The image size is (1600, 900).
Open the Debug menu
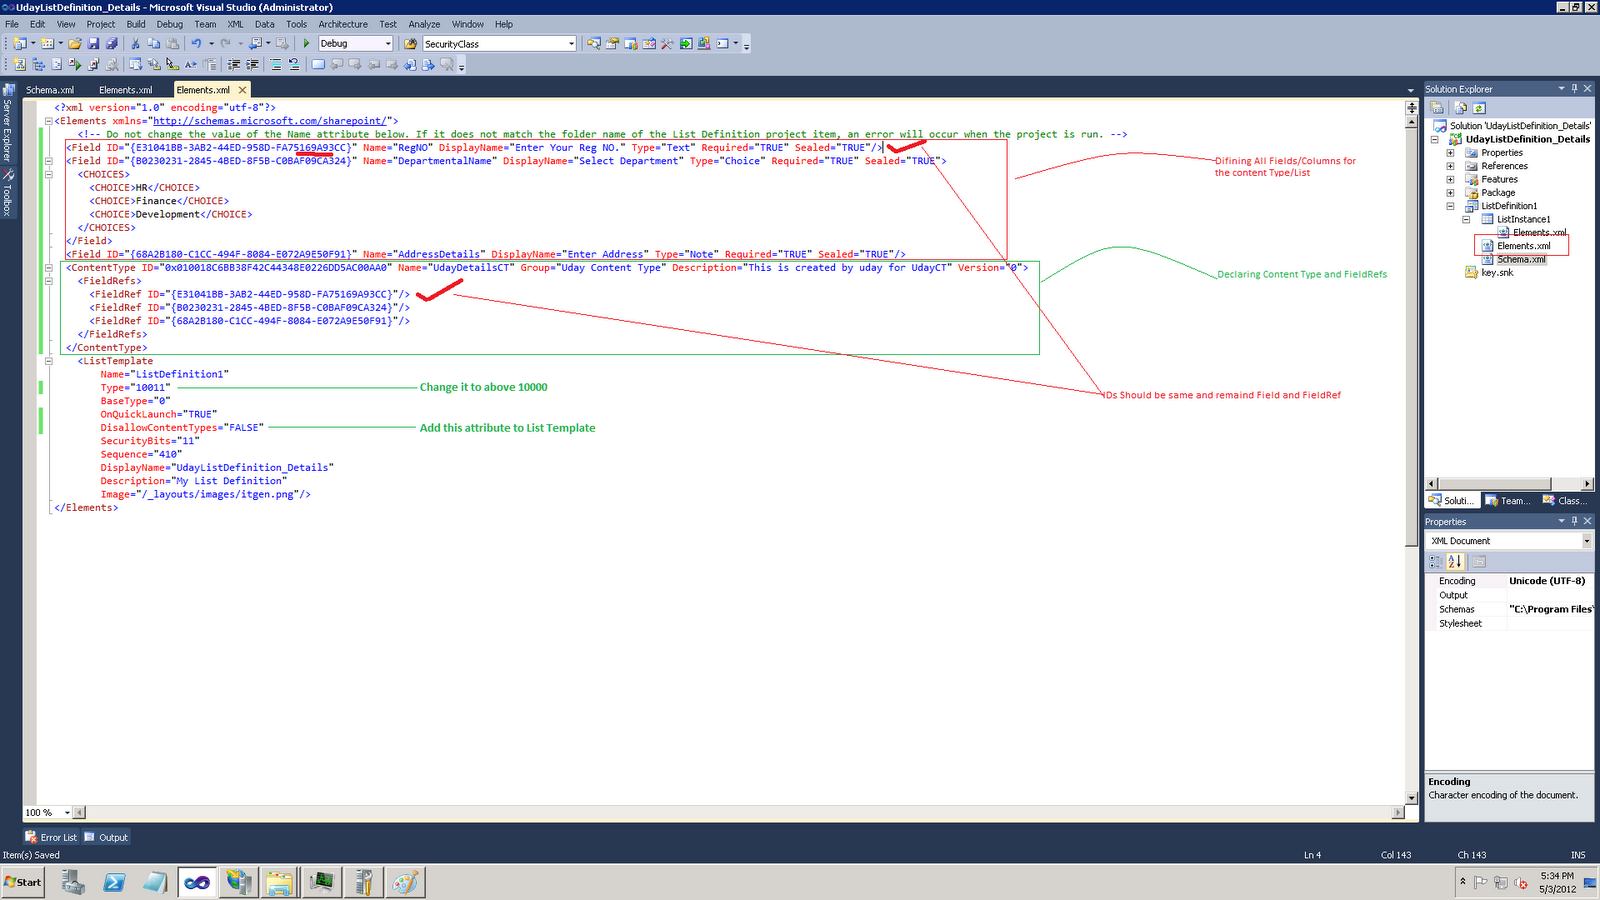tap(170, 24)
